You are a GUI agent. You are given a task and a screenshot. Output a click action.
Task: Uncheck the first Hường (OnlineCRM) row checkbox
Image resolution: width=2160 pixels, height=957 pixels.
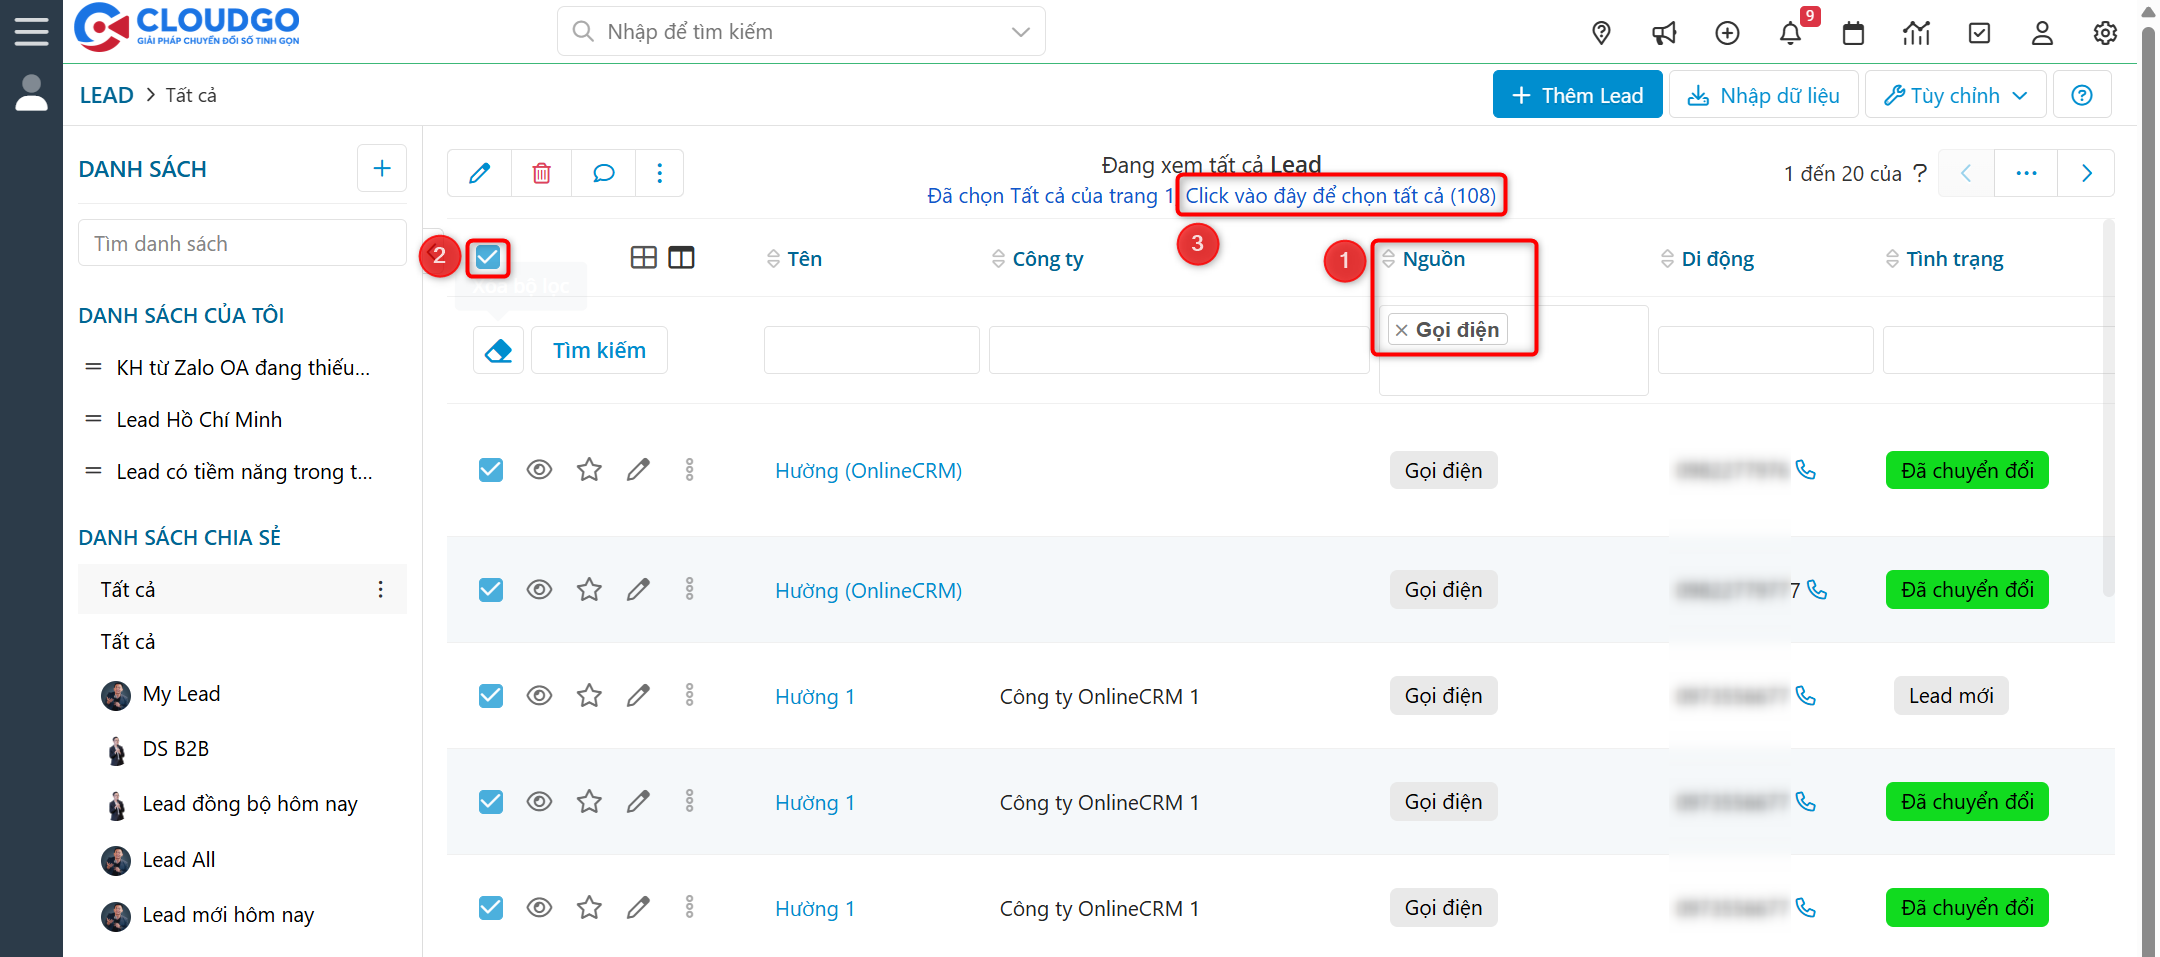pos(491,470)
